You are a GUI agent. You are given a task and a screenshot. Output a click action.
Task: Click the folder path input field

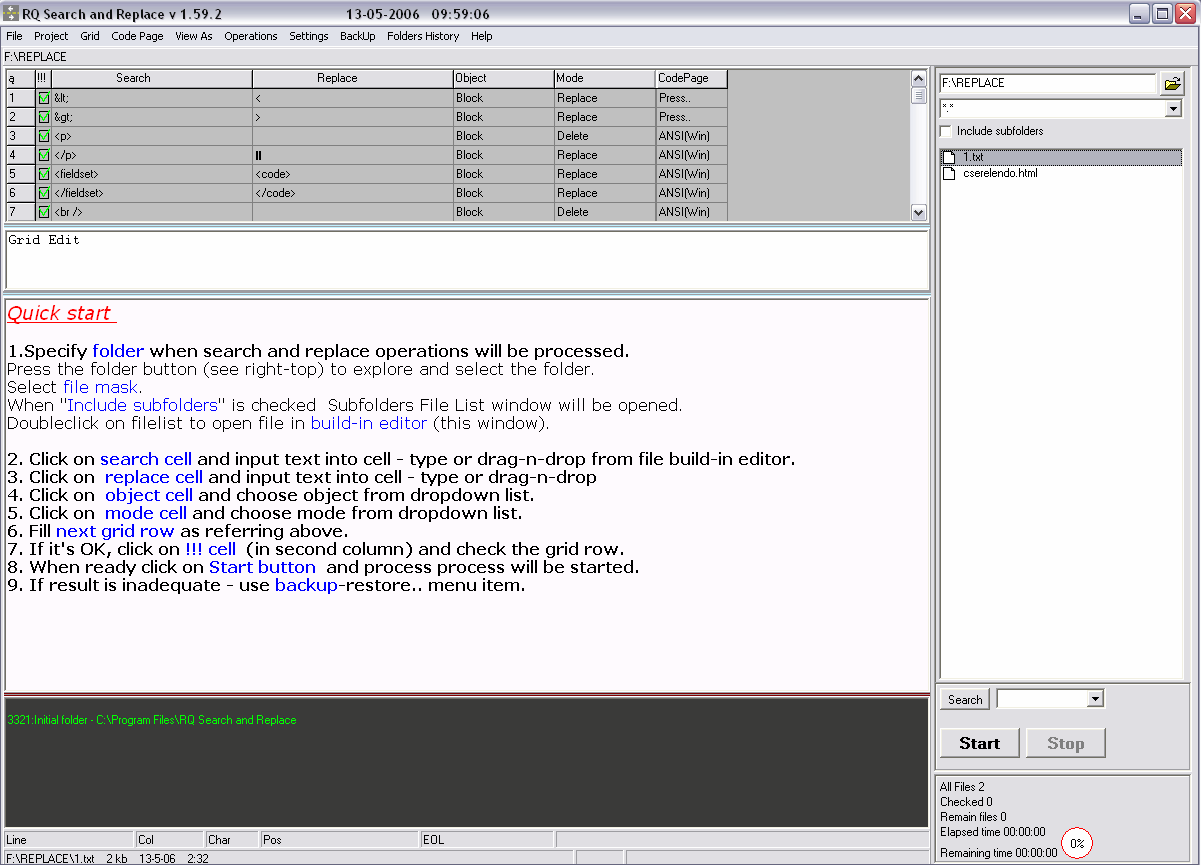tap(1047, 83)
